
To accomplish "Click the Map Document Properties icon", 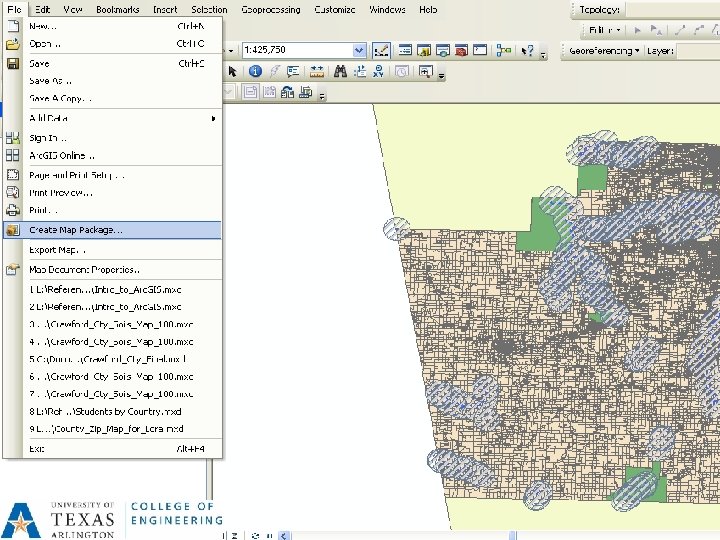I will 13,270.
